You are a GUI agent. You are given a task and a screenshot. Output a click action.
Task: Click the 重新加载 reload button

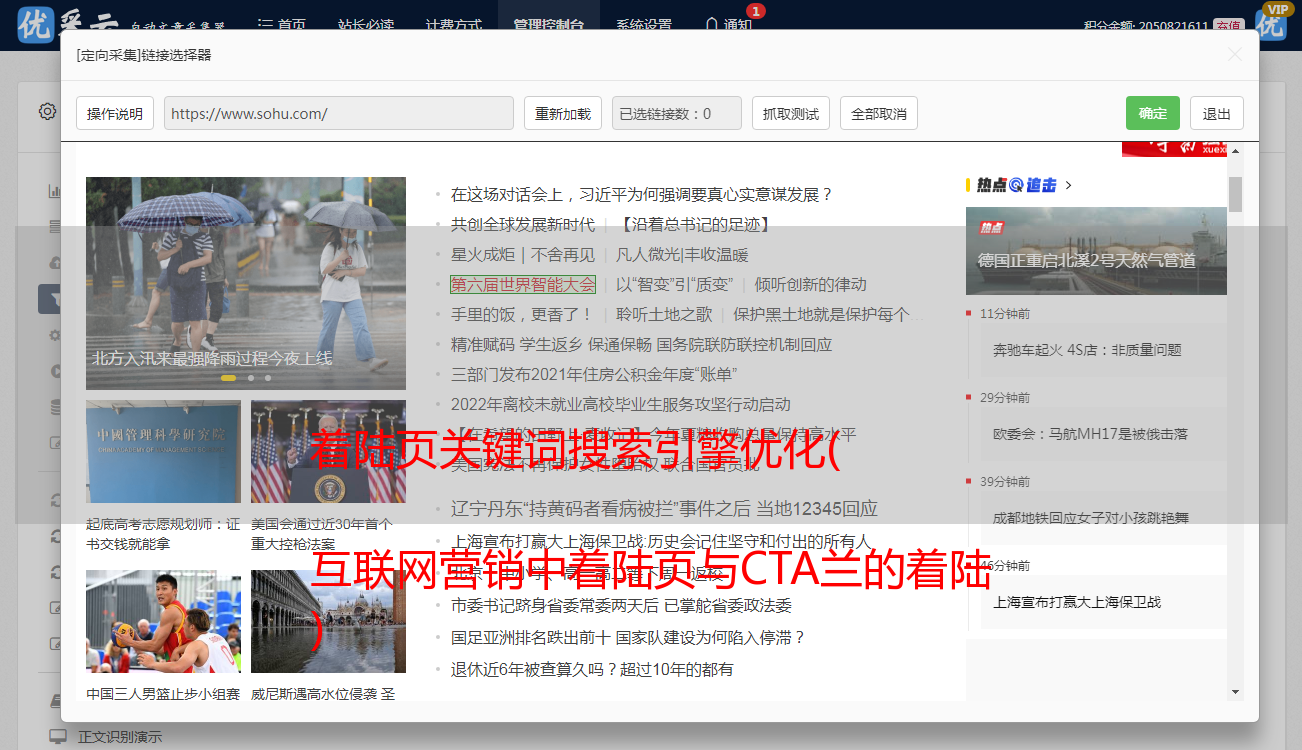click(x=563, y=113)
